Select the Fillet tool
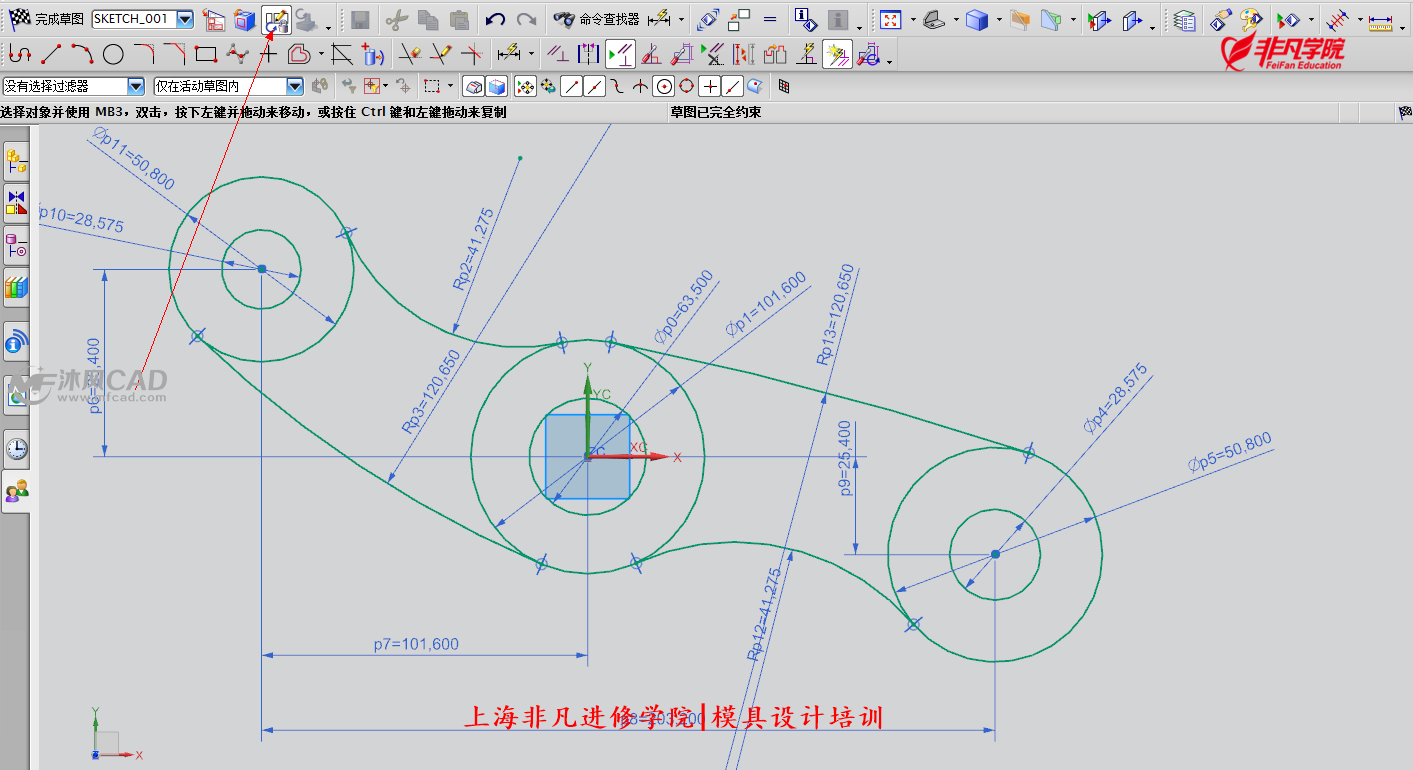1413x770 pixels. 144,53
